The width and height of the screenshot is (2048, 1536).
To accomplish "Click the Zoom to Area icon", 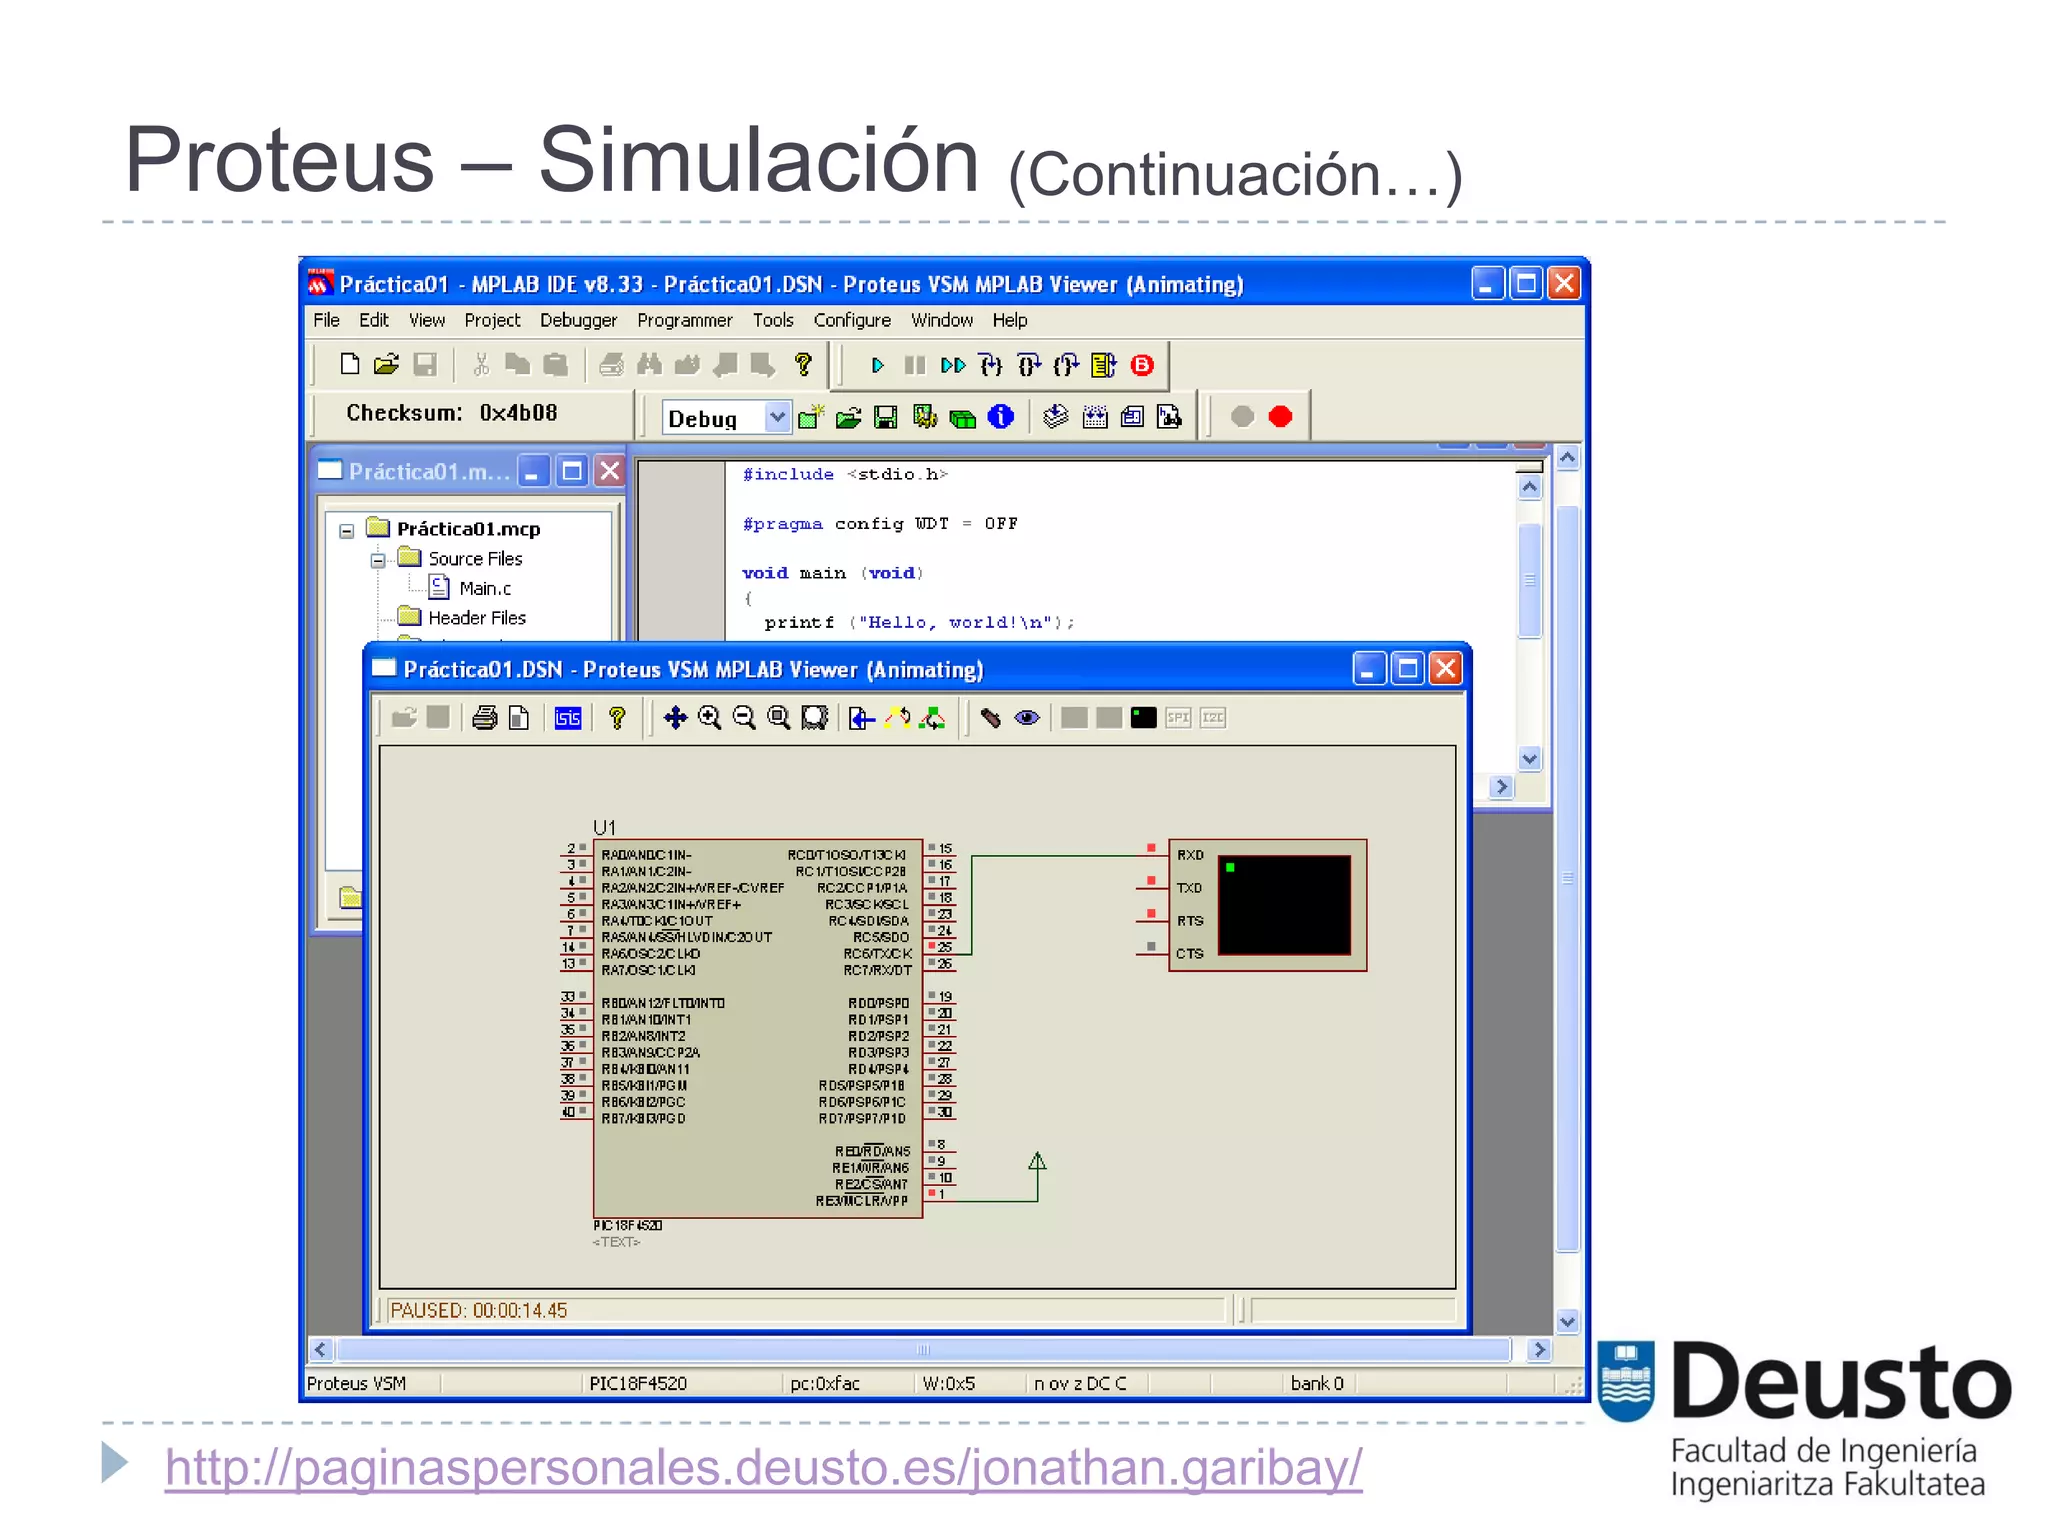I will 815,718.
